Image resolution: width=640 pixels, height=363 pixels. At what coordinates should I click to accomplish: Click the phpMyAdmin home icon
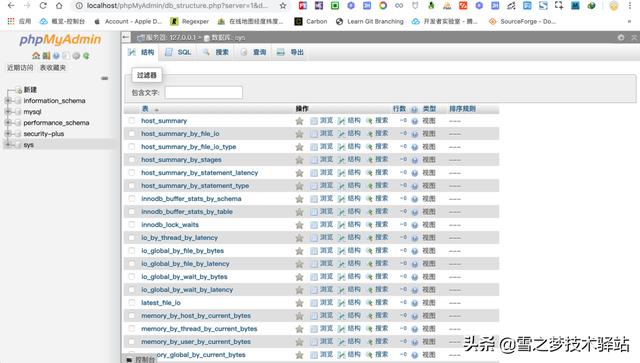[x=36, y=56]
